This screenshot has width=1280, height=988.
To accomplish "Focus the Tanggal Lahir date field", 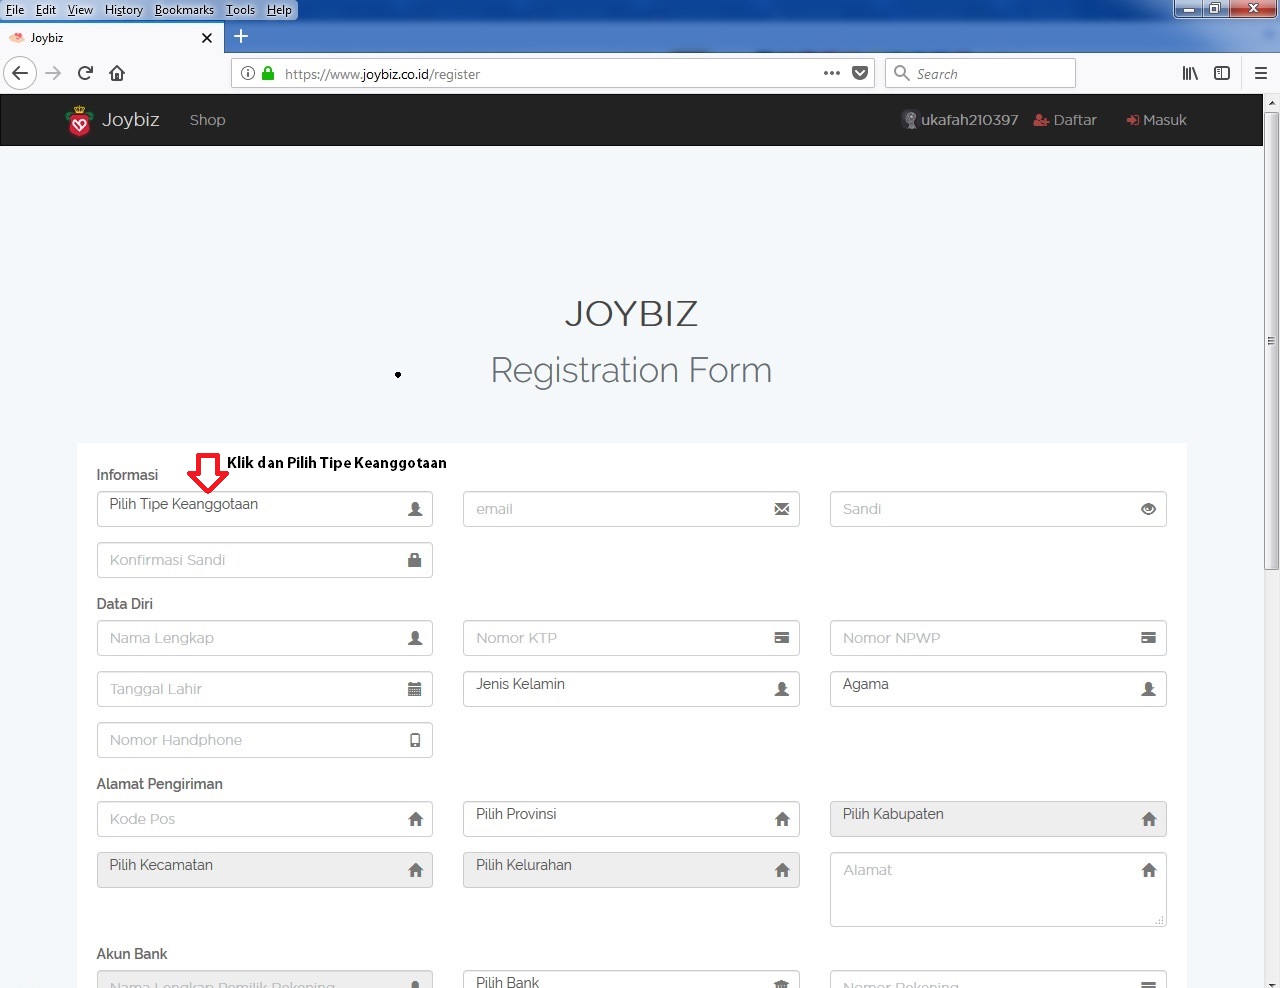I will (265, 689).
